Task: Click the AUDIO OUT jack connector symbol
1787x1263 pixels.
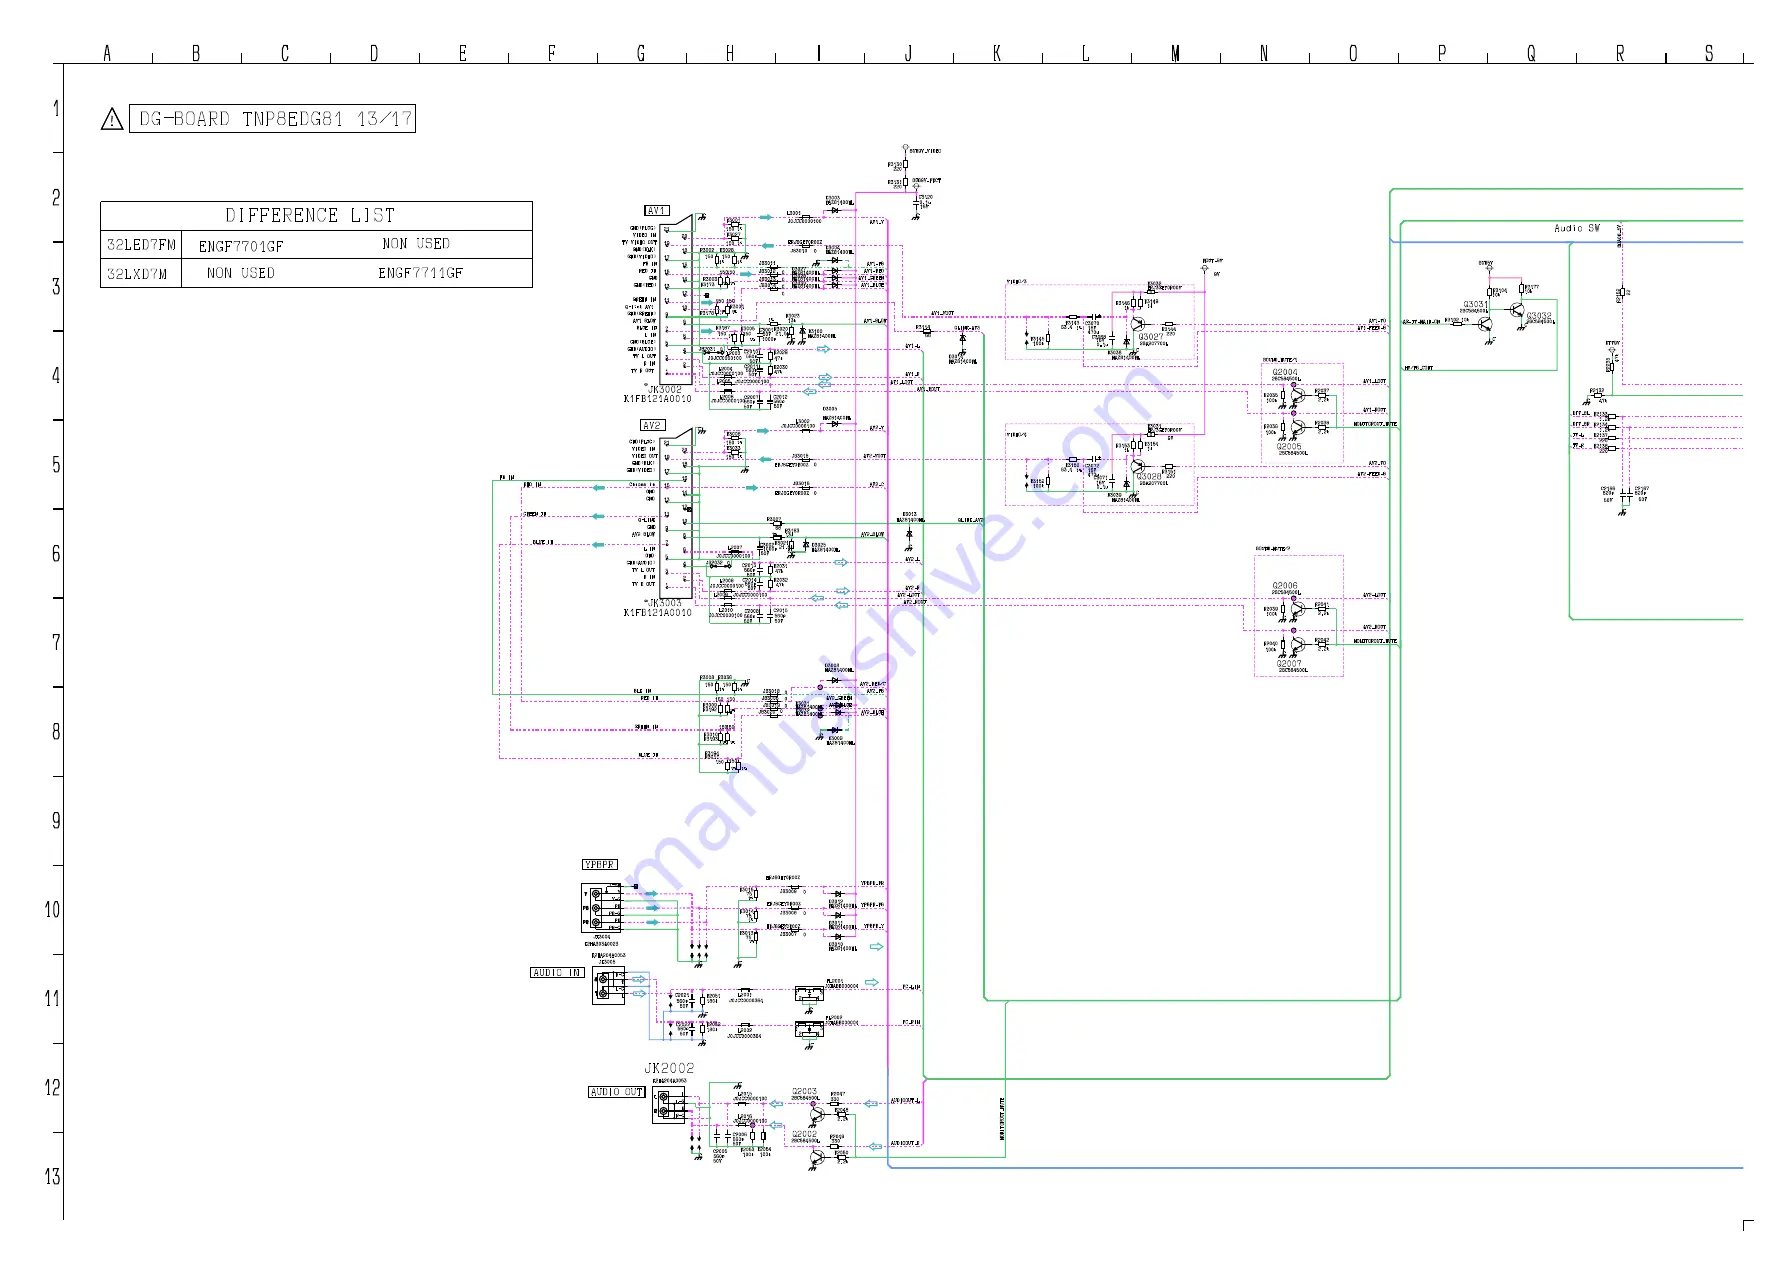Action: click(669, 1107)
